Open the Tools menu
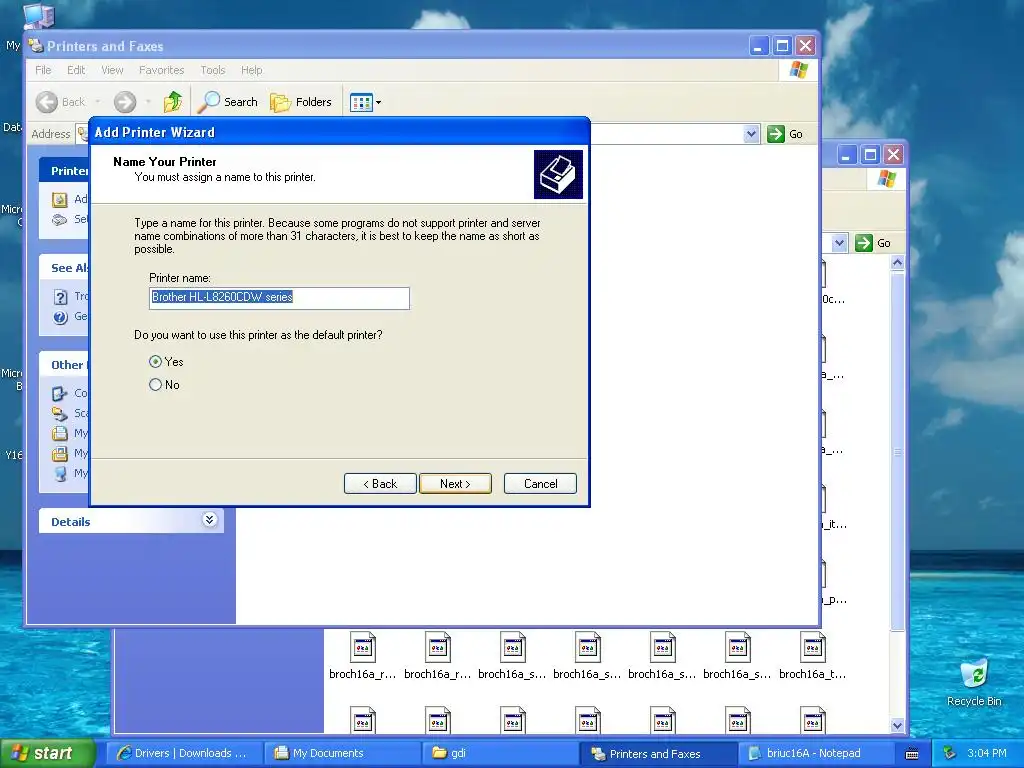This screenshot has height=768, width=1024. [212, 70]
